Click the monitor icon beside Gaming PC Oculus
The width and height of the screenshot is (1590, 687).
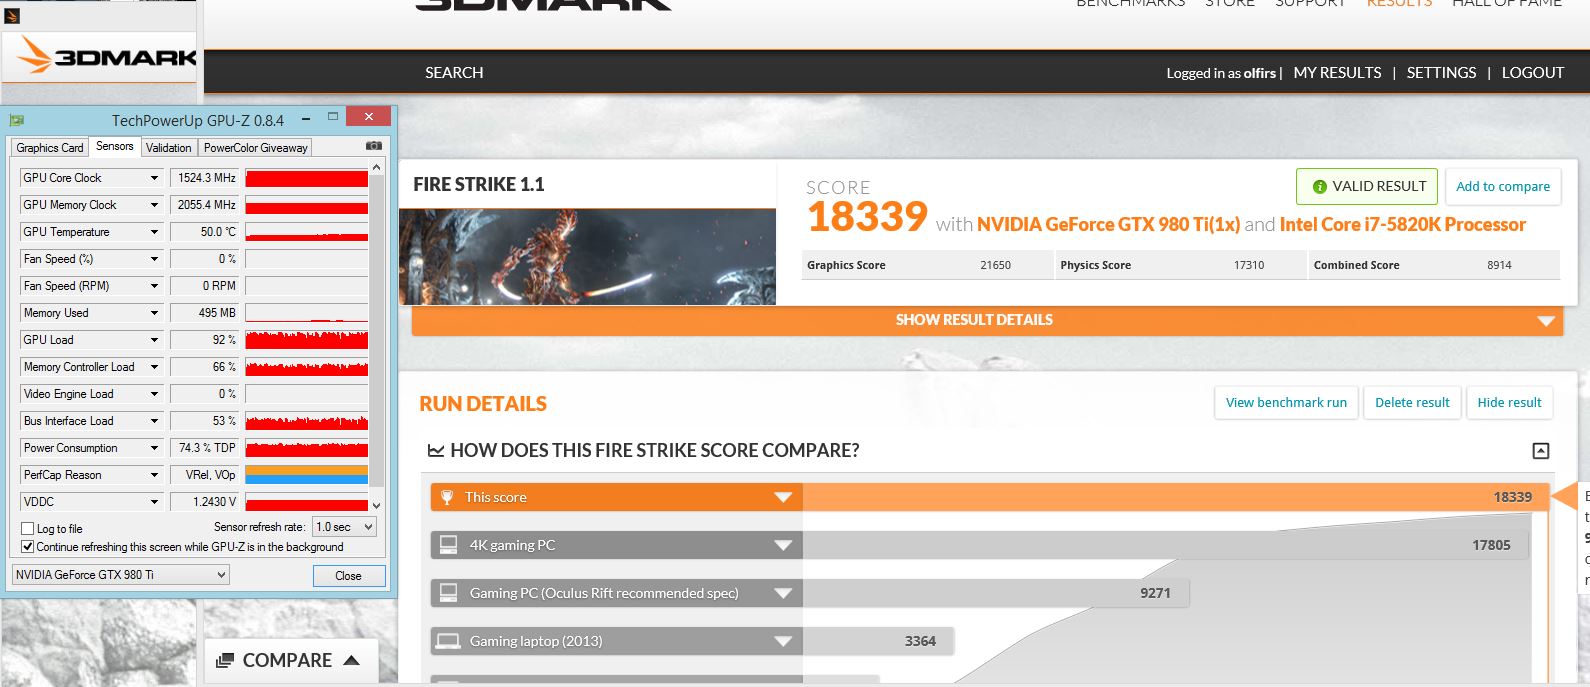(448, 593)
